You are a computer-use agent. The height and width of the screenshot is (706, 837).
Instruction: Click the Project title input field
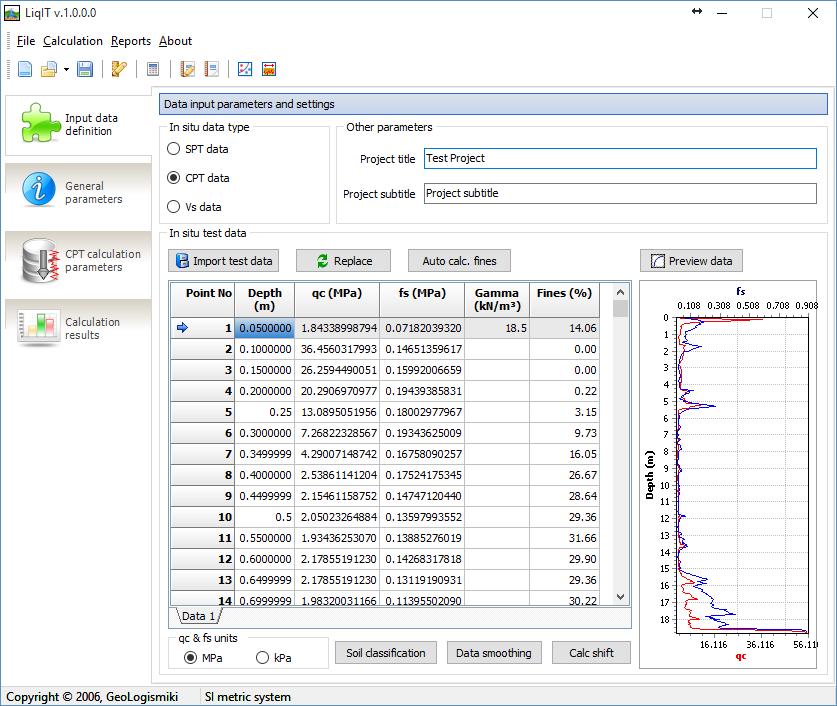click(x=620, y=158)
